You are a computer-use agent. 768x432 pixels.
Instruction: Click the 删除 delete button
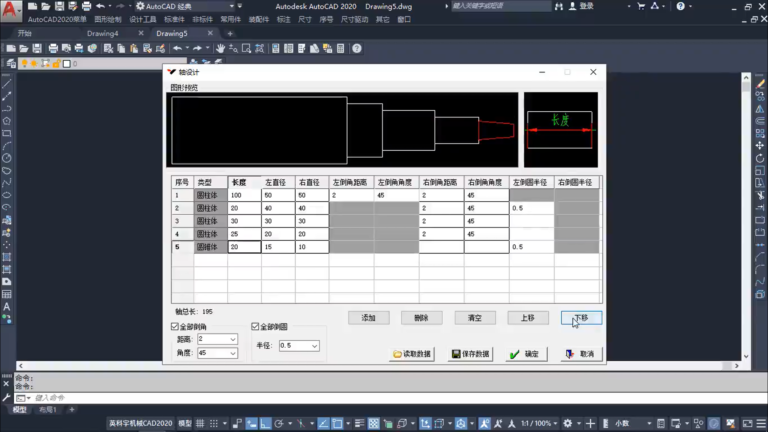tap(421, 318)
